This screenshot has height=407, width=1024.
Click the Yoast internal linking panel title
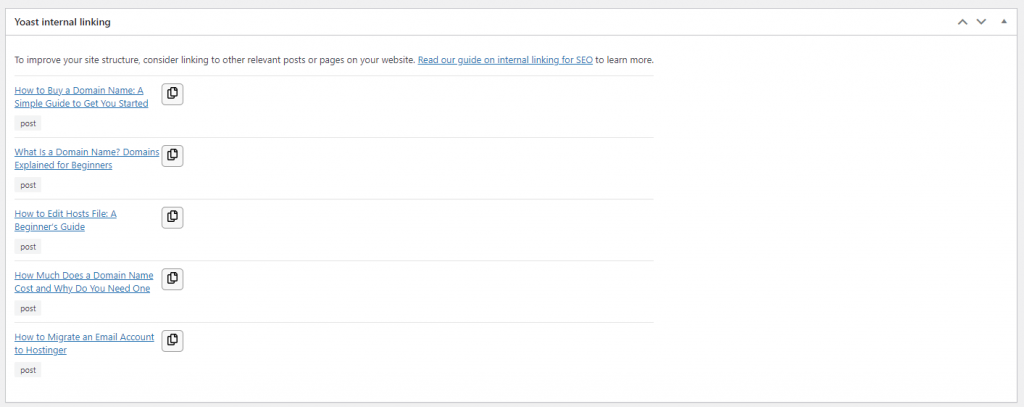[63, 21]
